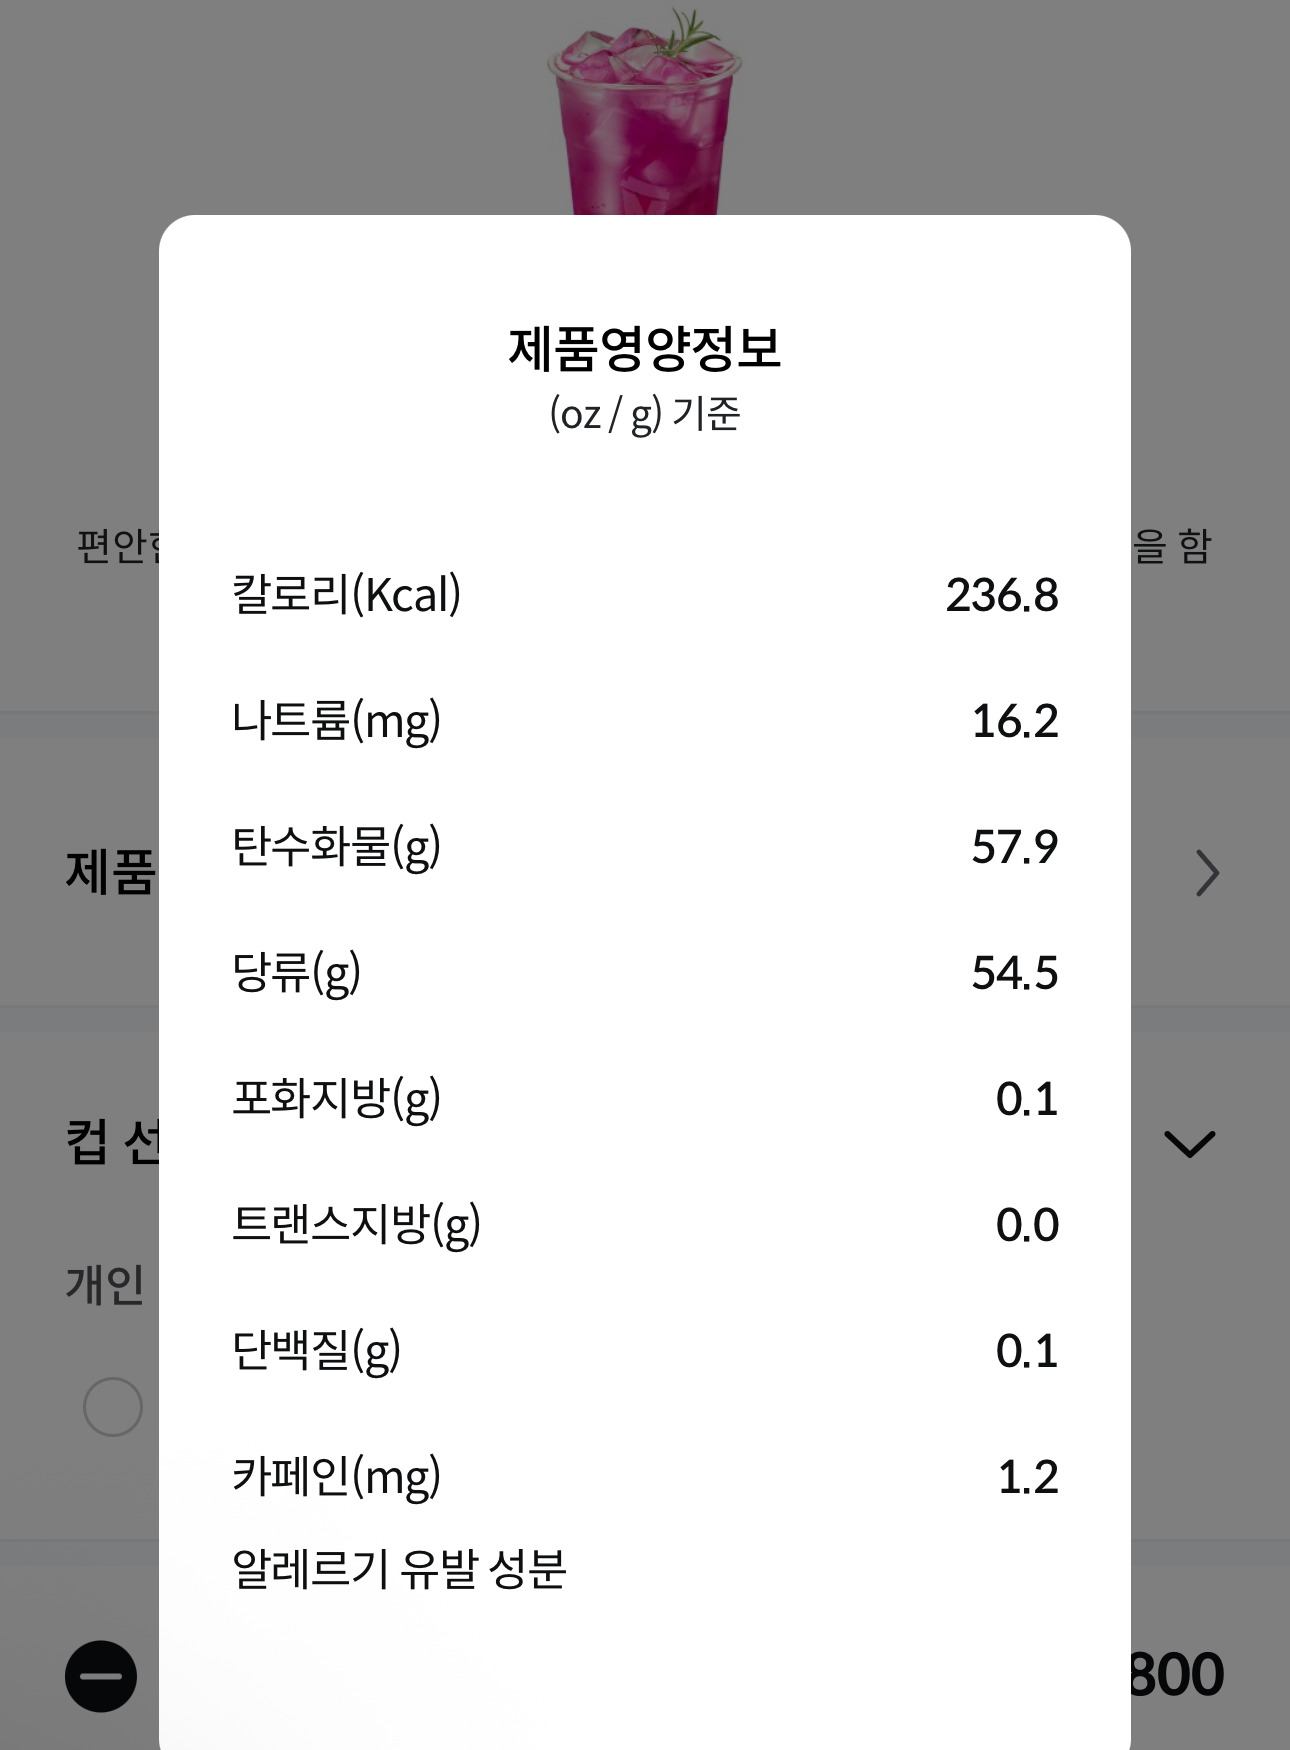The height and width of the screenshot is (1750, 1290).
Task: Select the 단백질(g) label
Action: click(x=316, y=1350)
